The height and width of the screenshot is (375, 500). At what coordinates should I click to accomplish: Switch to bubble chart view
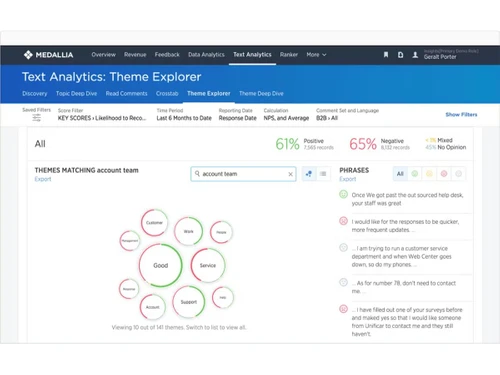pos(309,174)
